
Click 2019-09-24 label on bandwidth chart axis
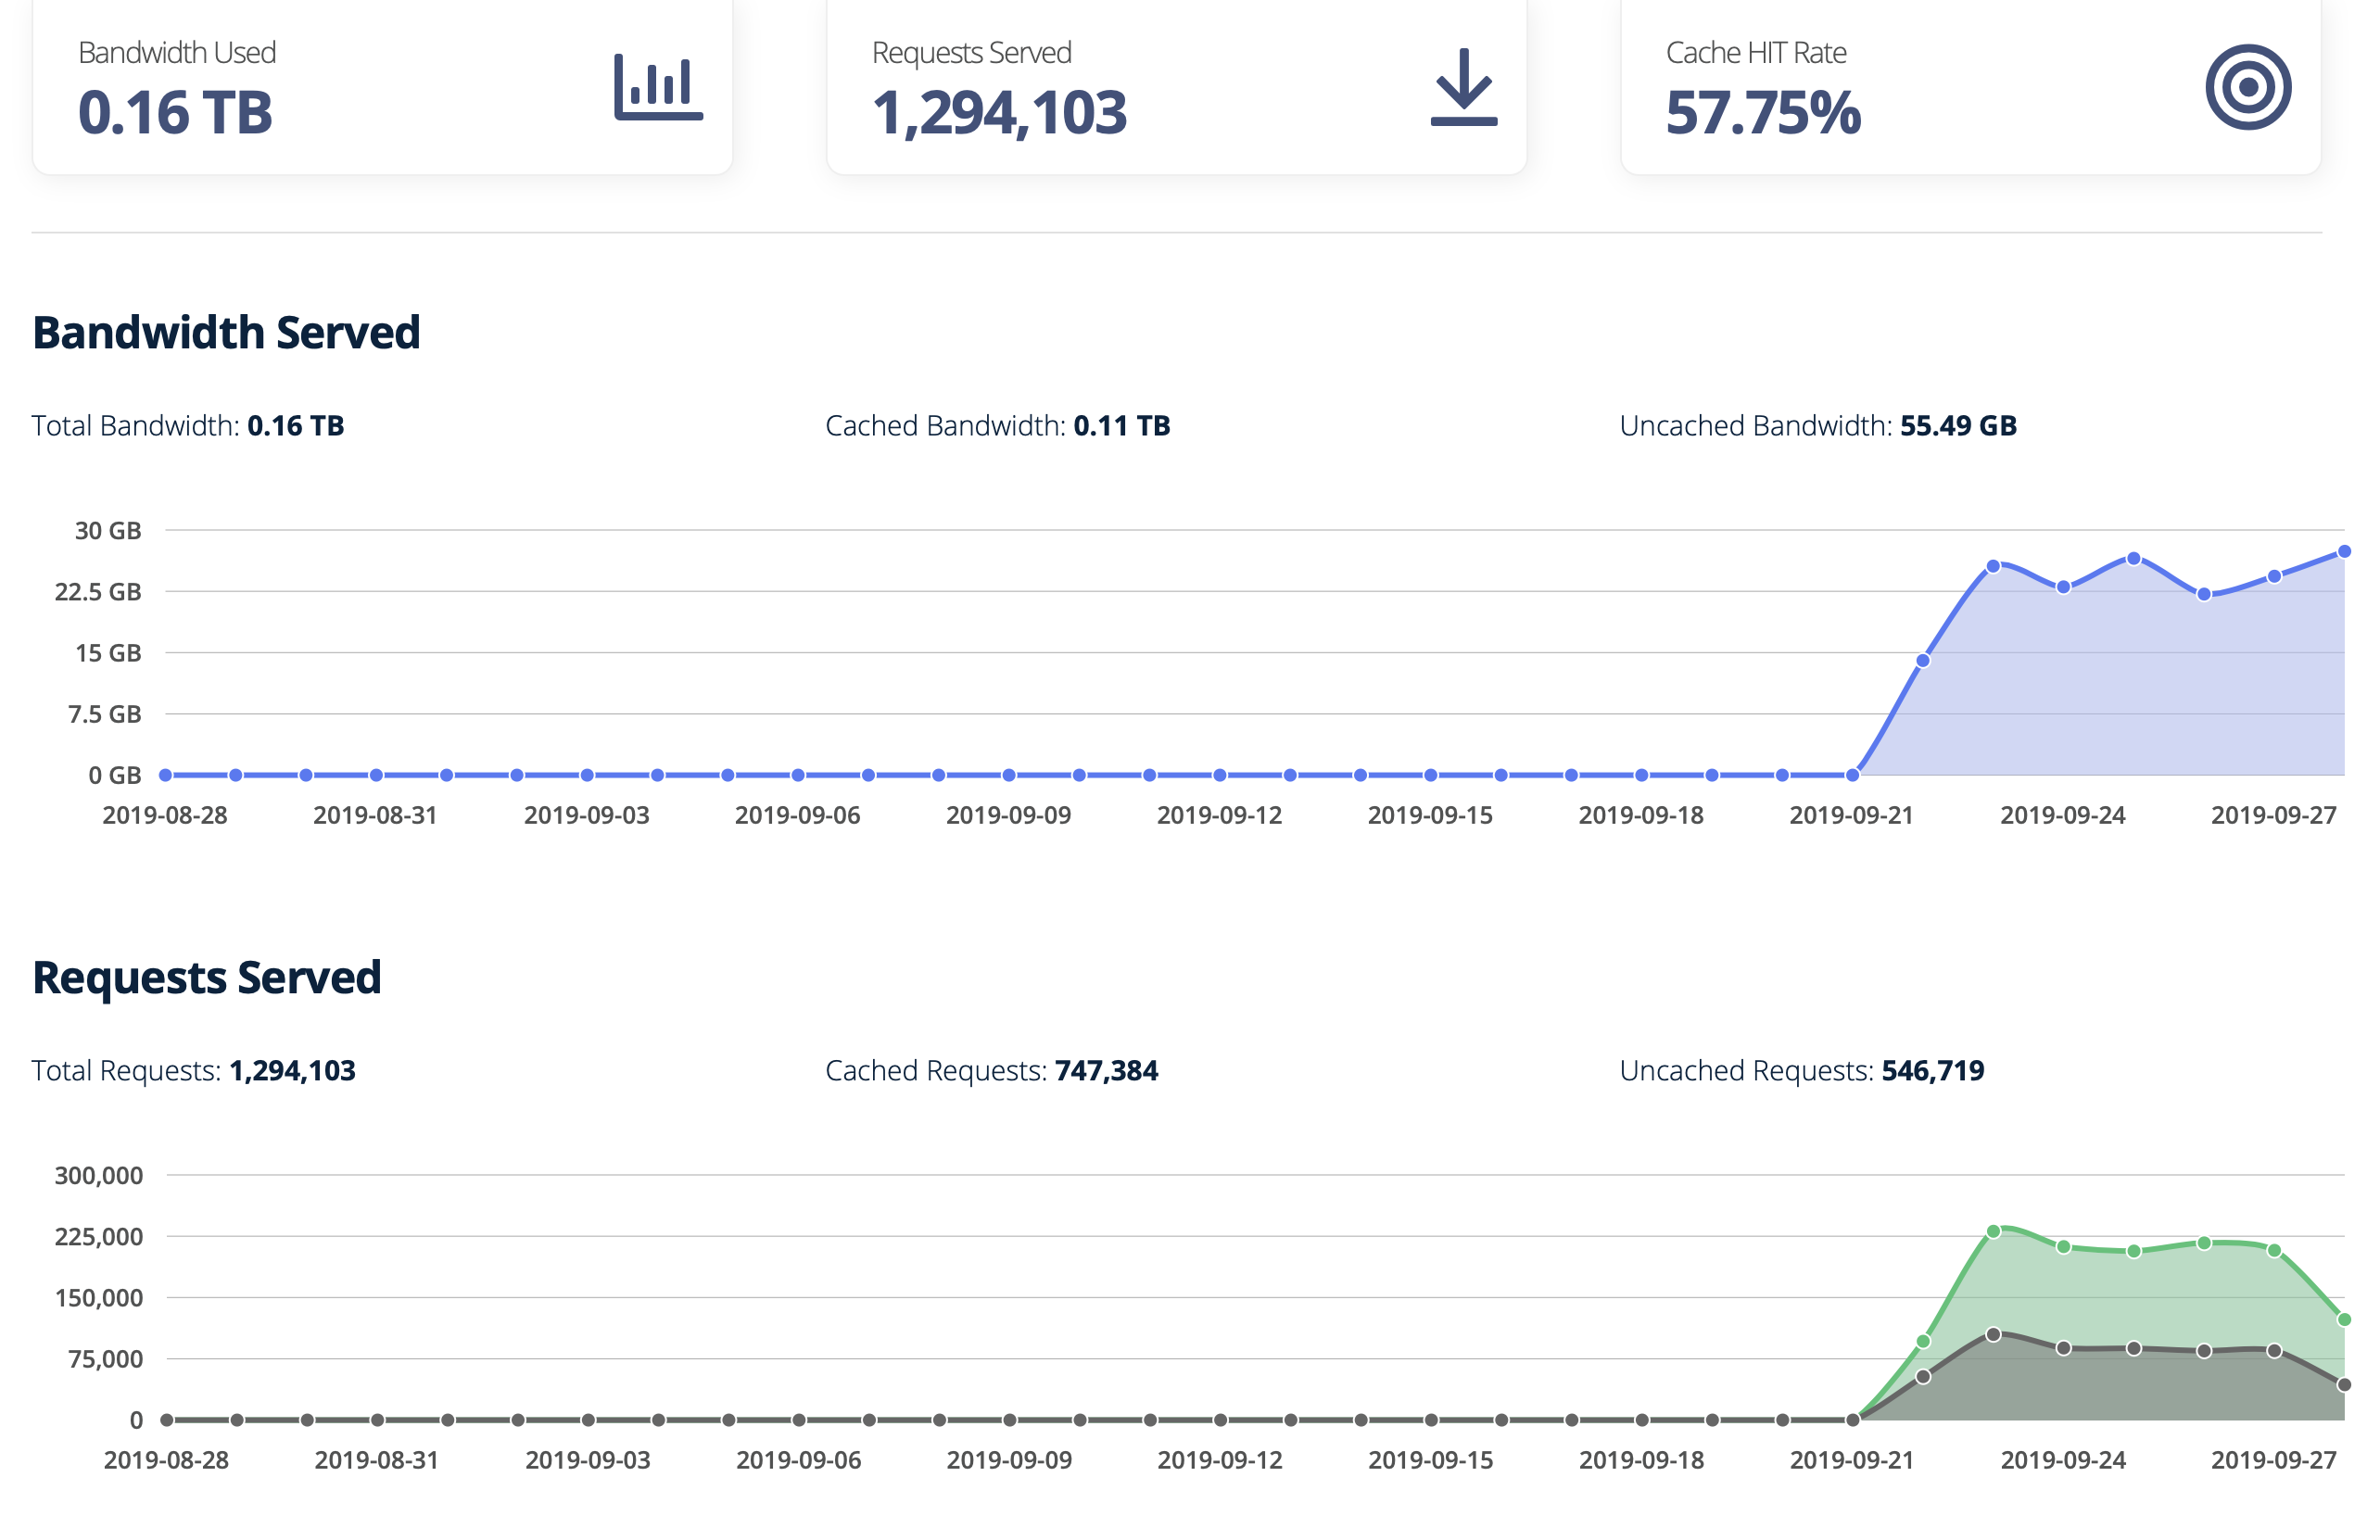[x=2062, y=815]
